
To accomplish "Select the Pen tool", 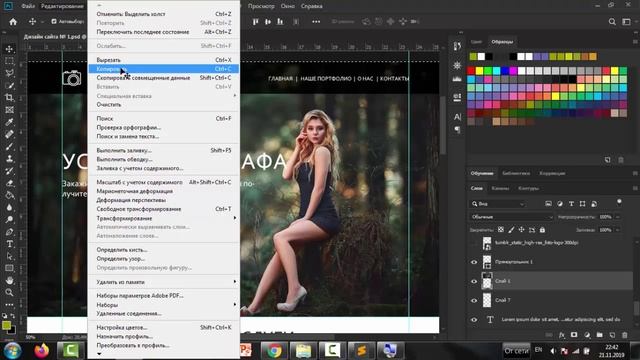I will [9, 232].
